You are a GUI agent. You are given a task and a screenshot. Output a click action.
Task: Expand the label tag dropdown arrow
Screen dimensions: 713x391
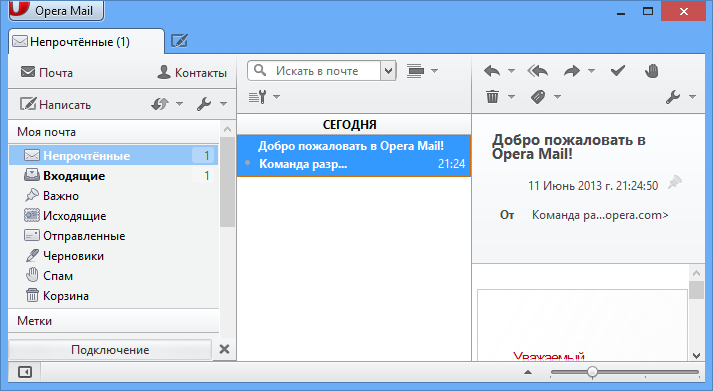click(557, 96)
